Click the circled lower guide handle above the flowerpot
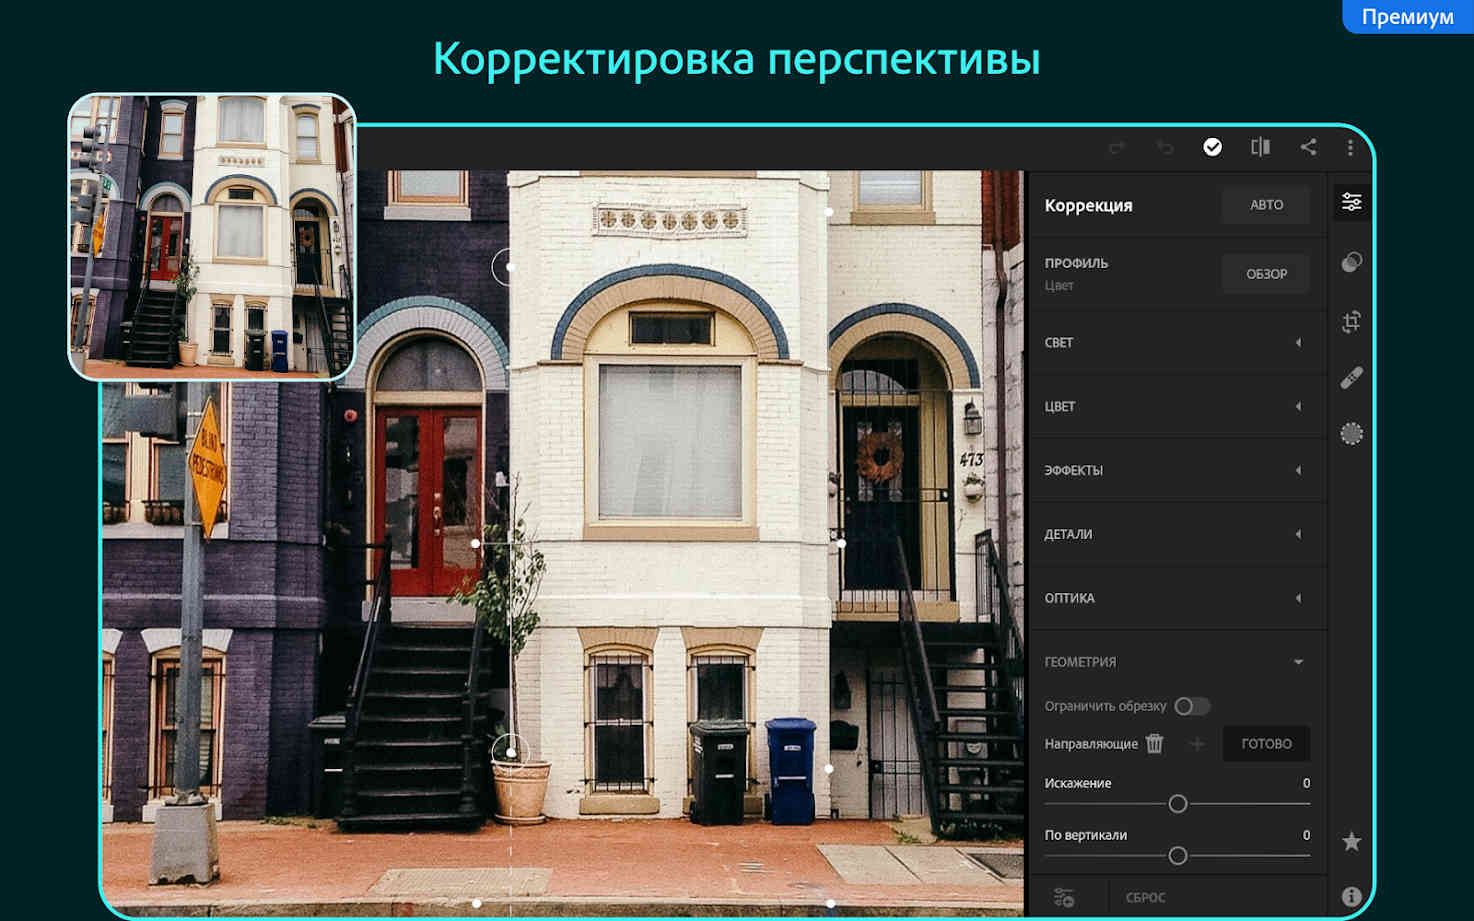This screenshot has width=1474, height=921. click(510, 751)
